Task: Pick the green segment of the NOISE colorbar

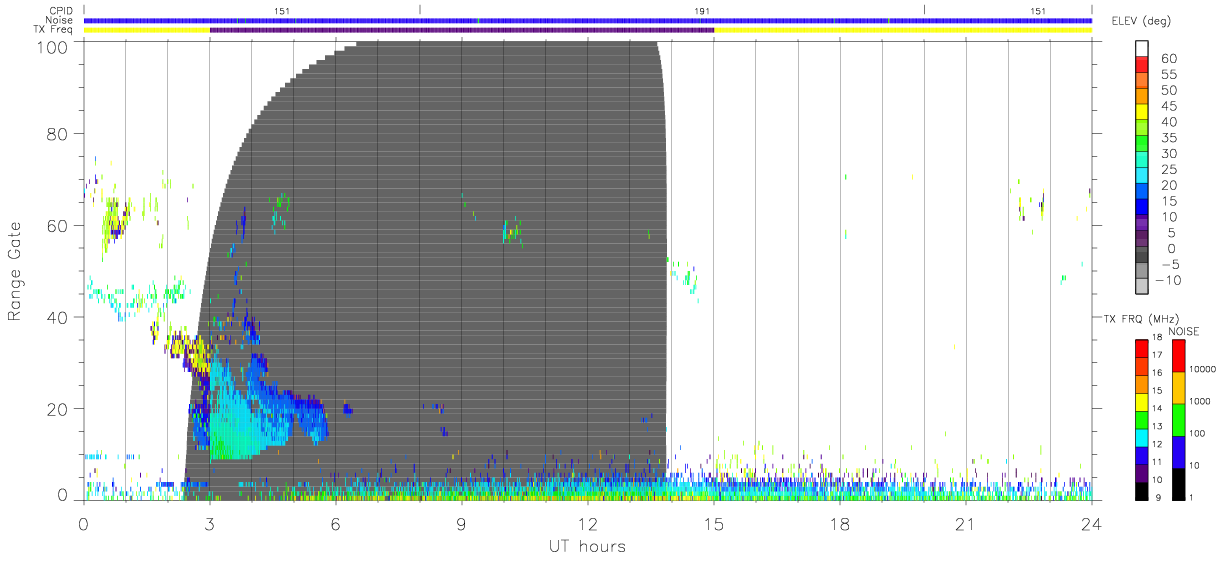Action: [1177, 419]
